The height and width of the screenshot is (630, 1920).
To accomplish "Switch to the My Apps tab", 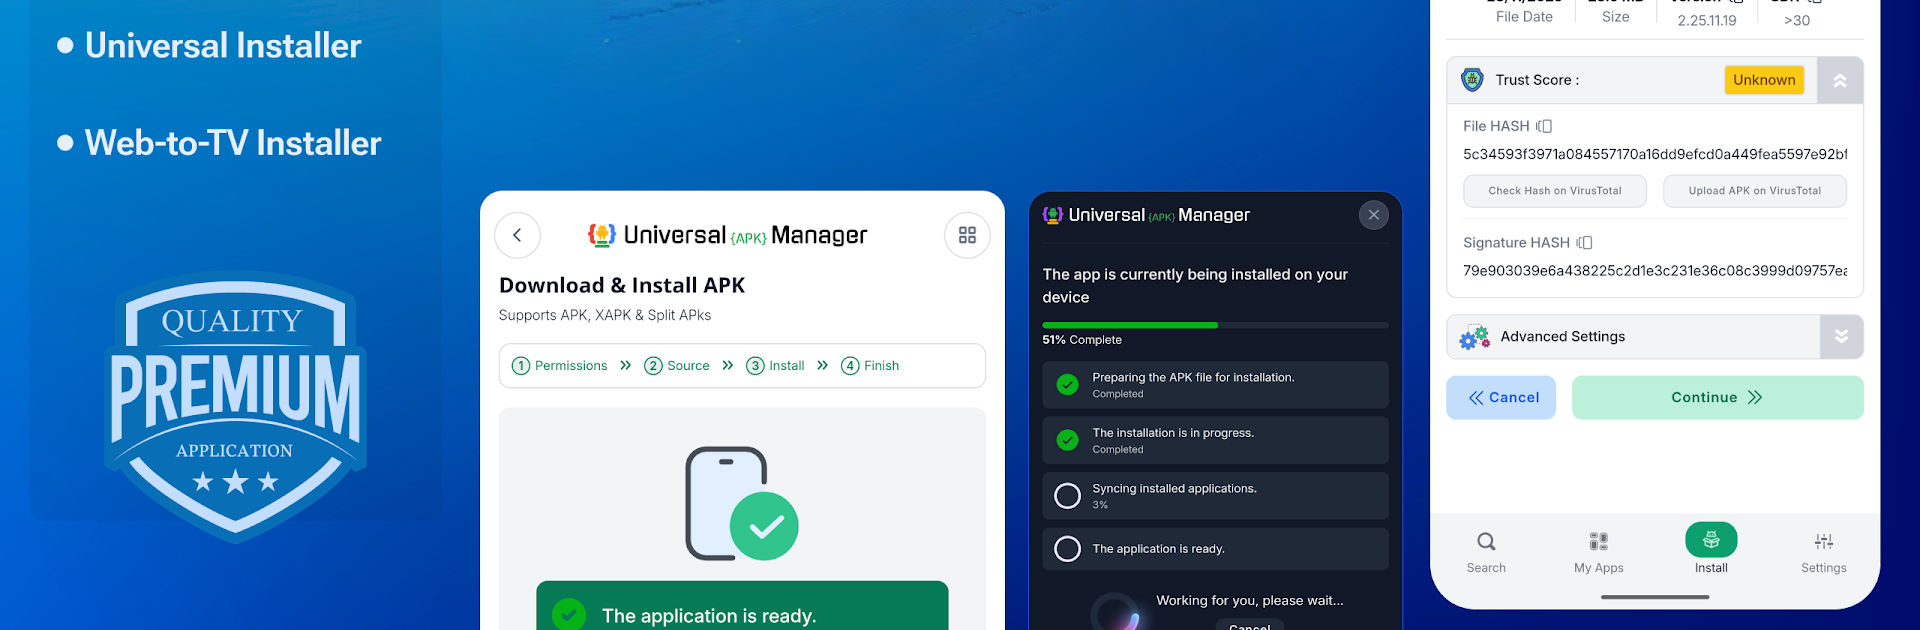I will tap(1598, 552).
